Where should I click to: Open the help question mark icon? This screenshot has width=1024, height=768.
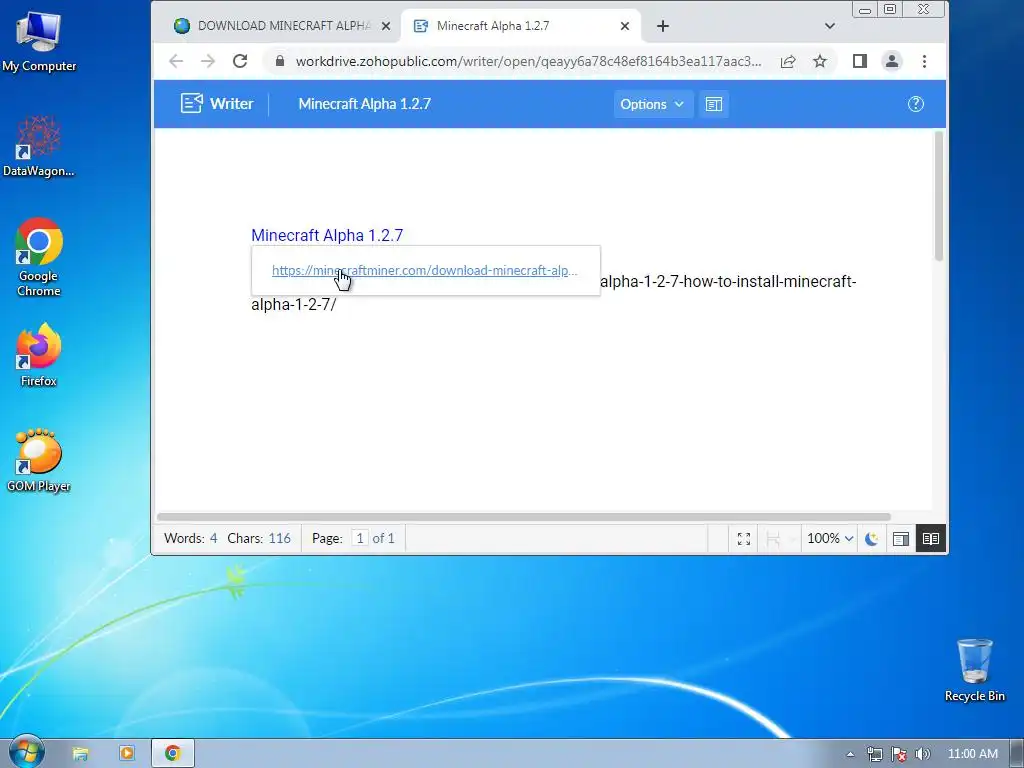point(916,104)
